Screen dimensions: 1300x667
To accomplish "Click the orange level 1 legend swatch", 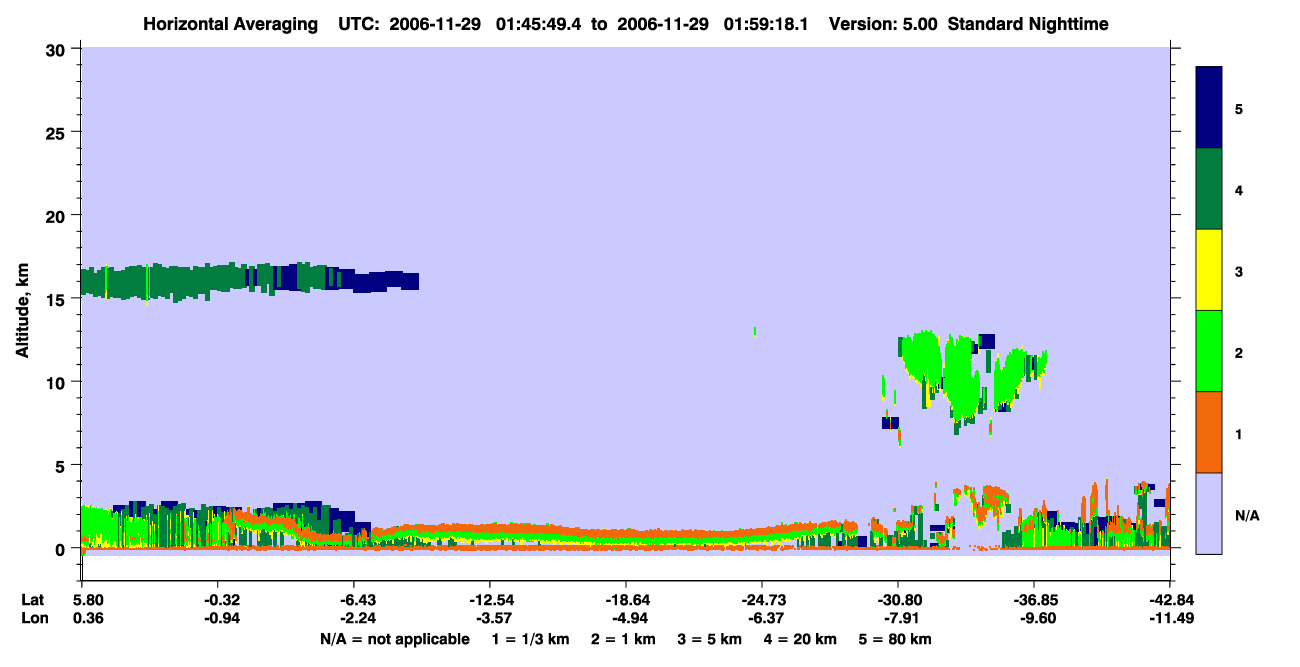I will (1209, 432).
